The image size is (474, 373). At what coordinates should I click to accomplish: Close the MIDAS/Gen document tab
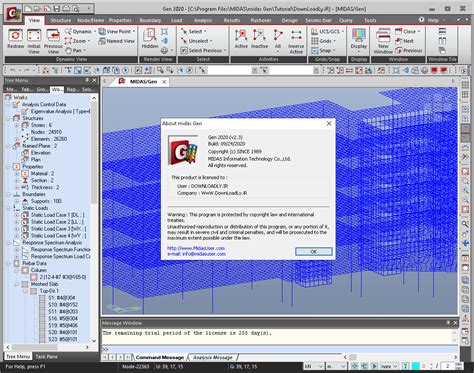point(164,82)
